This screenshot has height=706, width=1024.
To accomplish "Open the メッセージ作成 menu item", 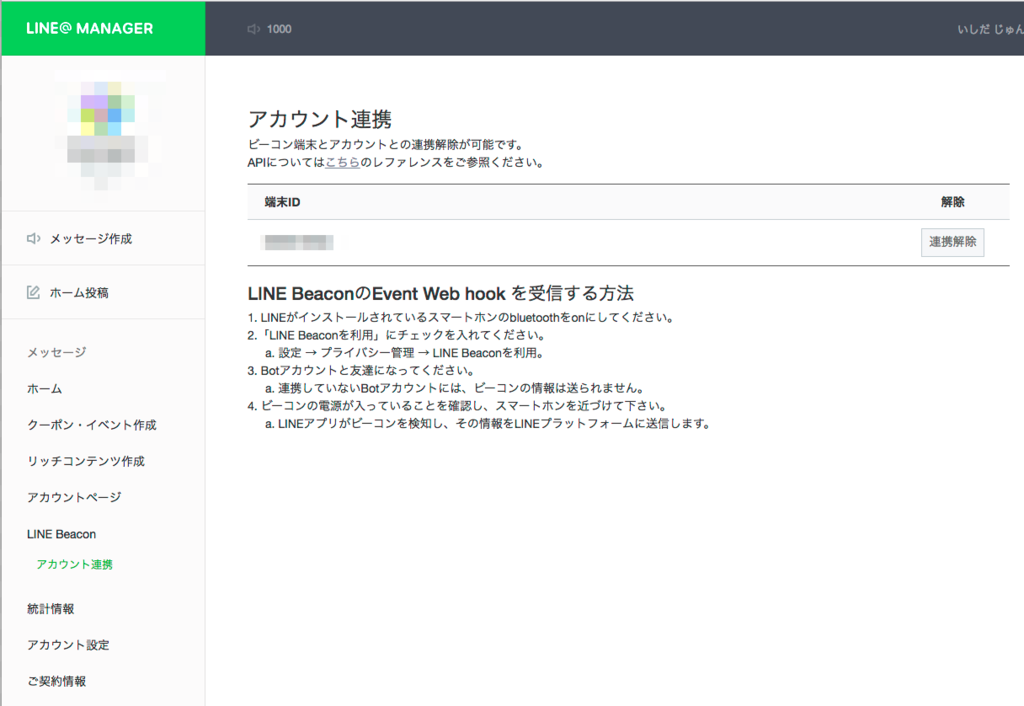I will [x=91, y=239].
